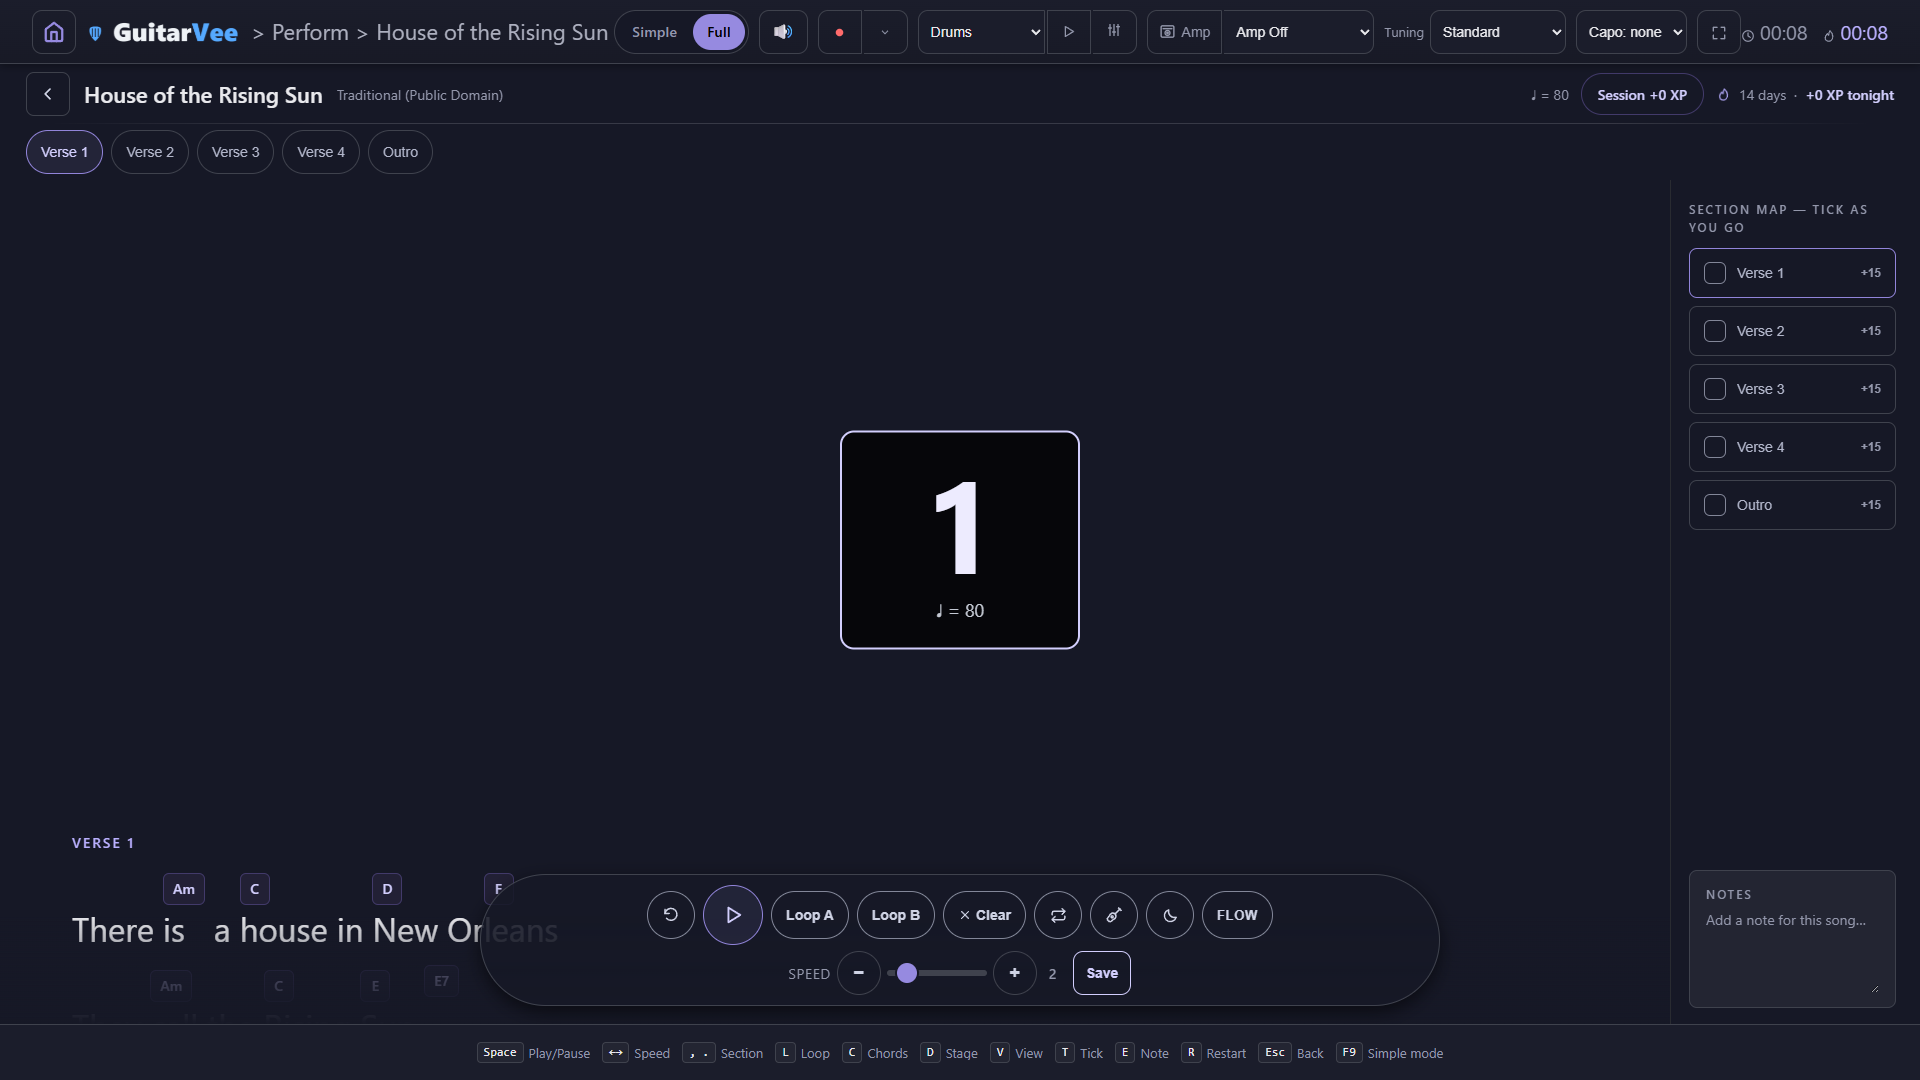Image resolution: width=1920 pixels, height=1080 pixels.
Task: Adjust the speed slider
Action: pyautogui.click(x=937, y=973)
